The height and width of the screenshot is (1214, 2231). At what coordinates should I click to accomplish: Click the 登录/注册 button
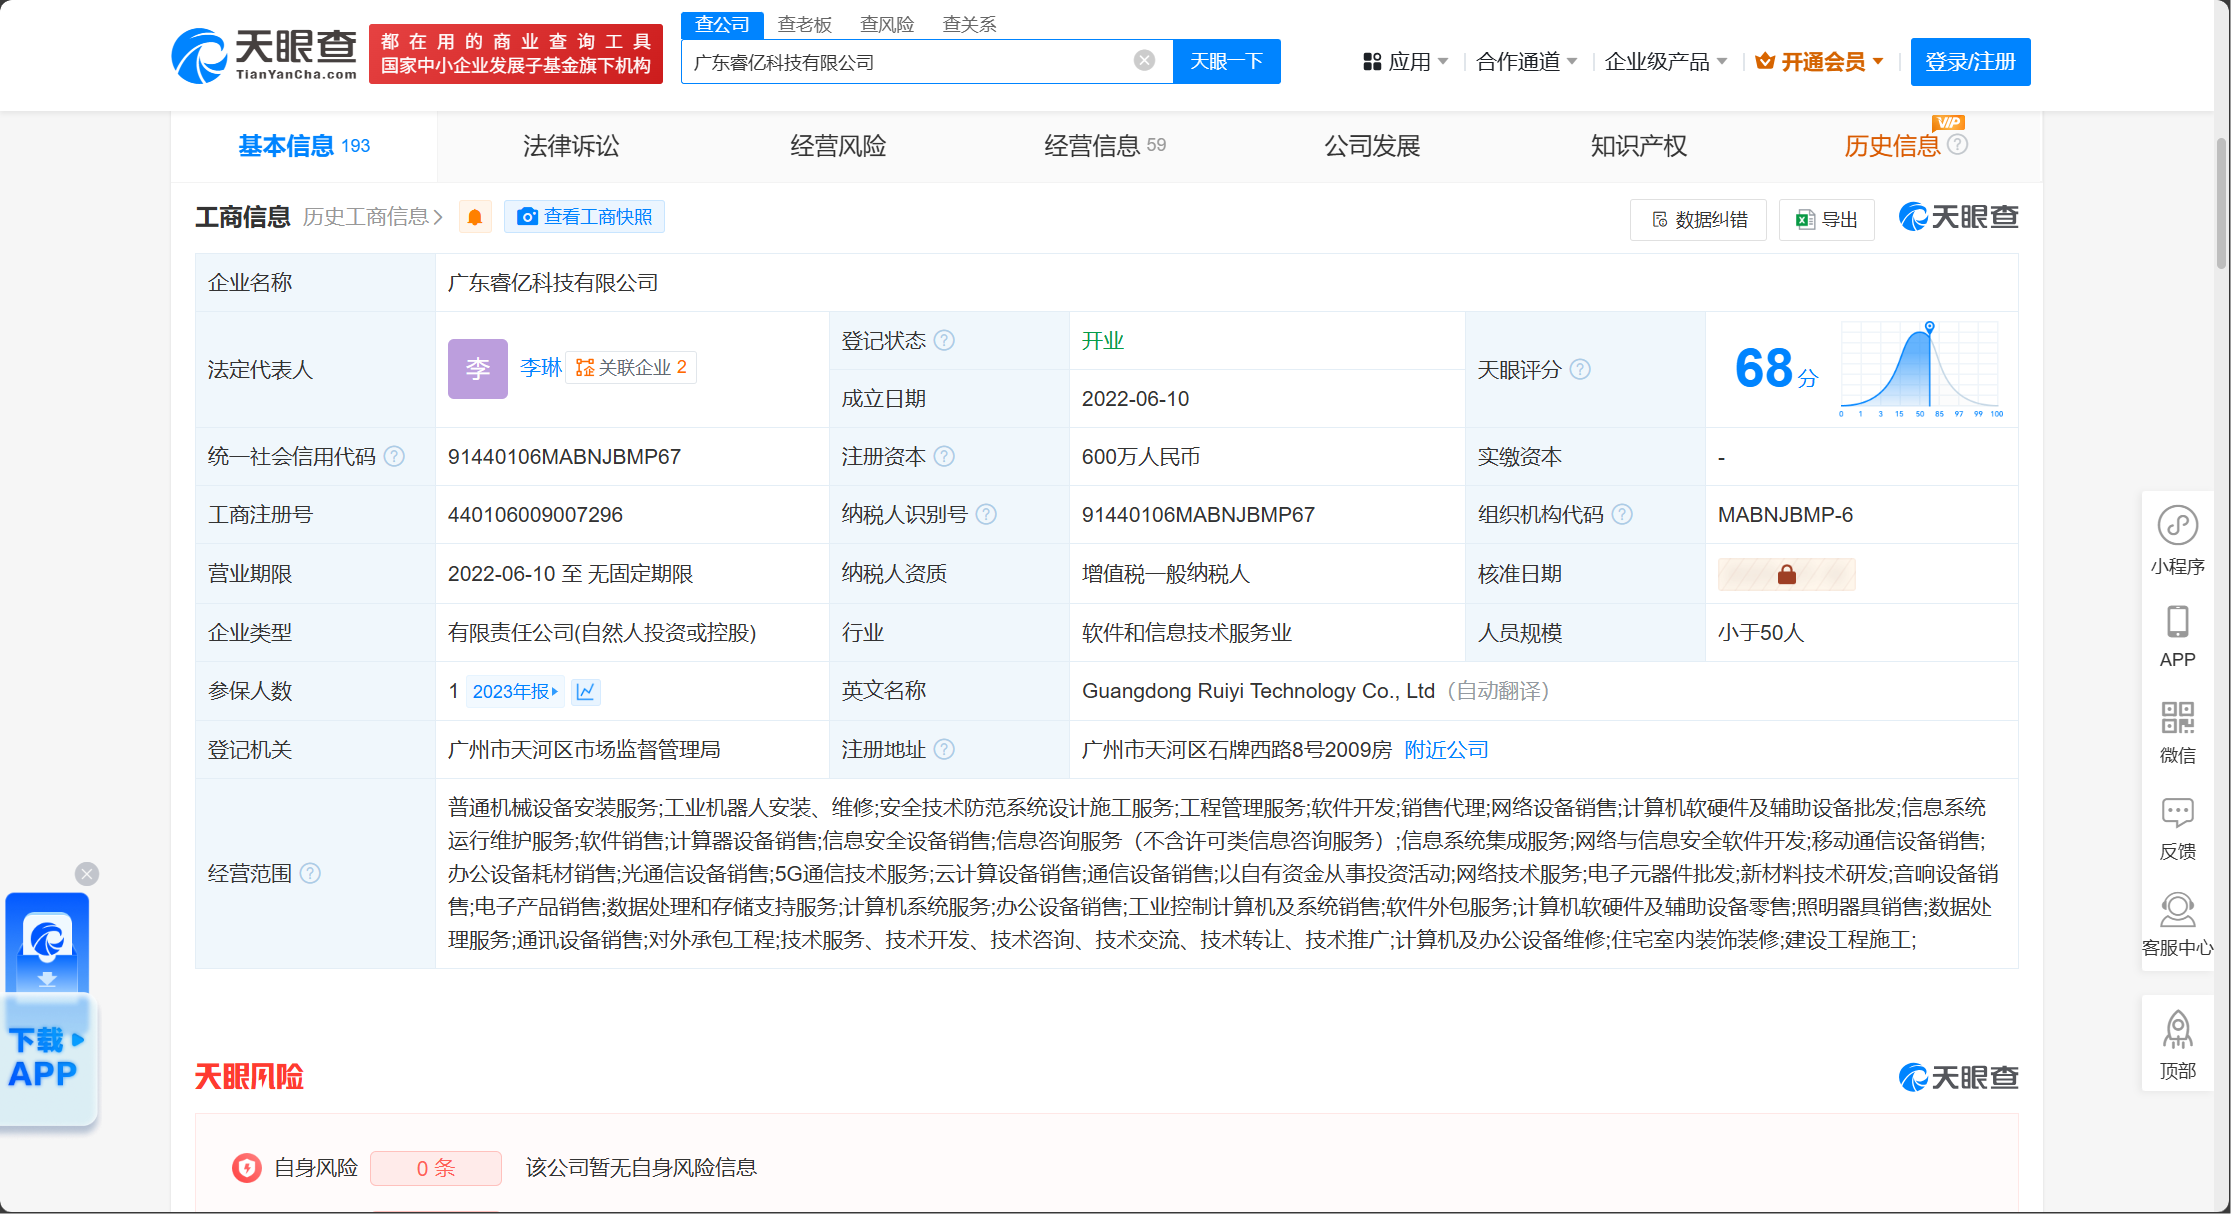tap(1970, 62)
